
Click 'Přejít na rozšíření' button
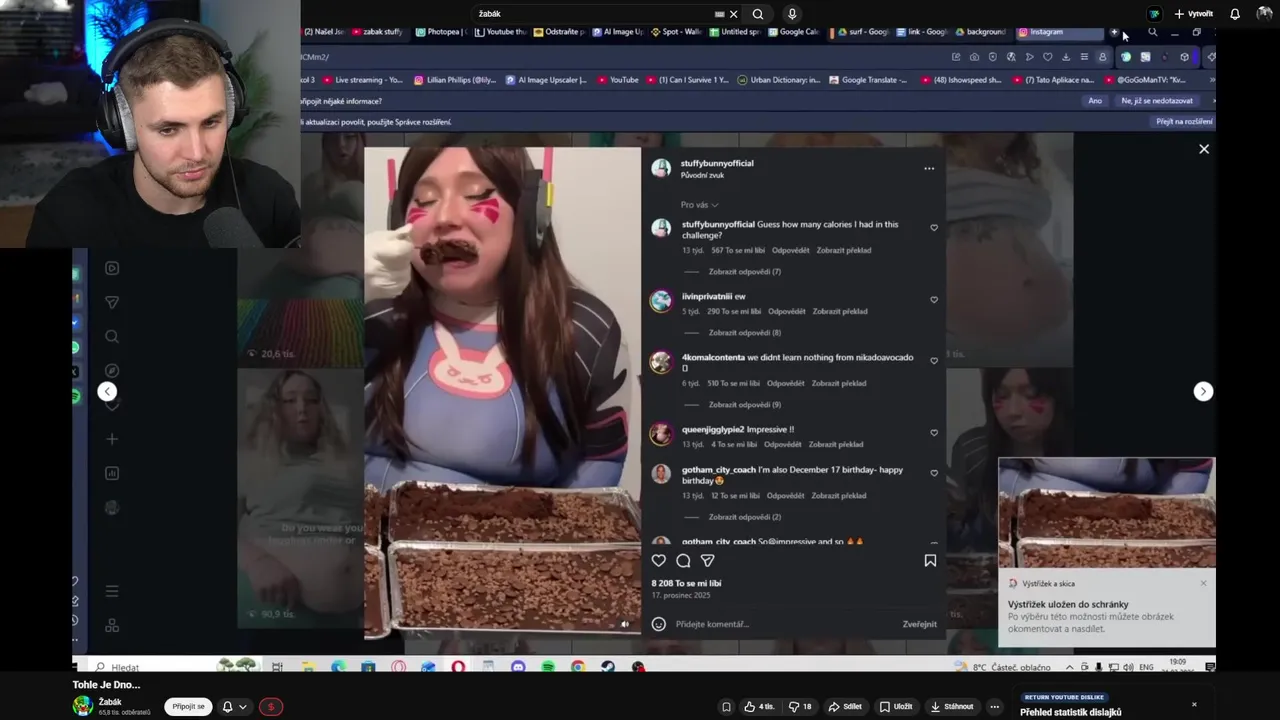(x=1184, y=122)
